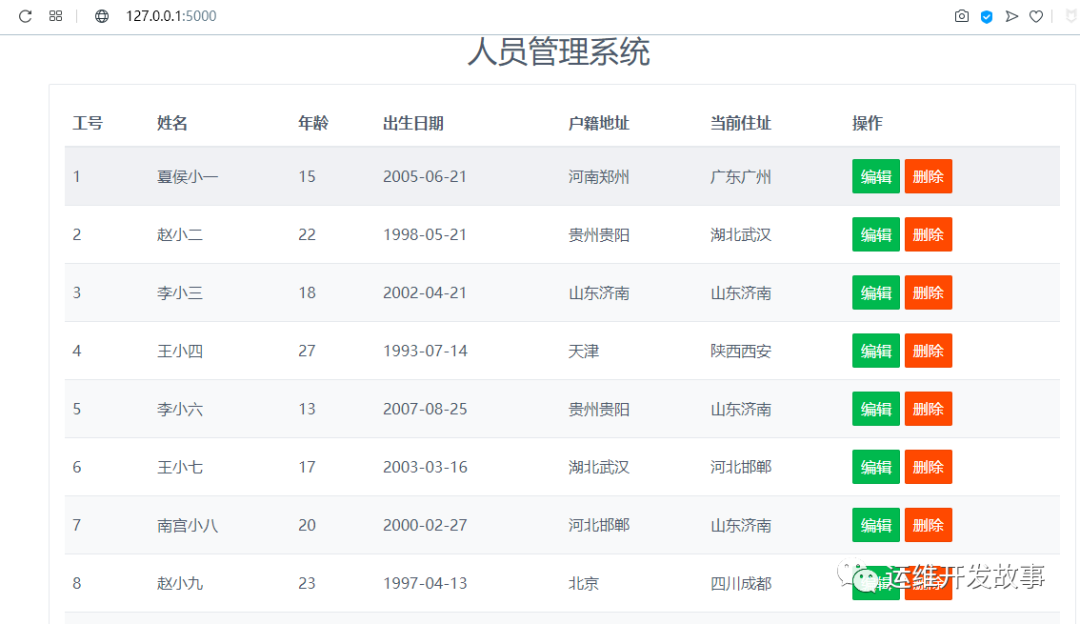
Task: Bookmark page with the heart icon
Action: (x=1036, y=16)
